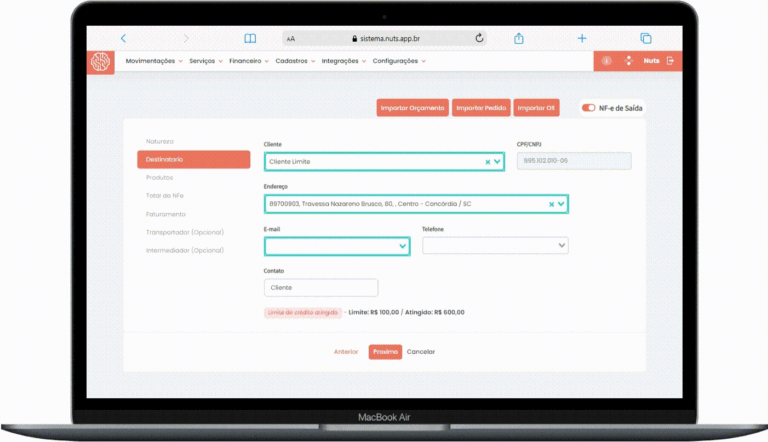Click the info notification icon in header

point(607,61)
